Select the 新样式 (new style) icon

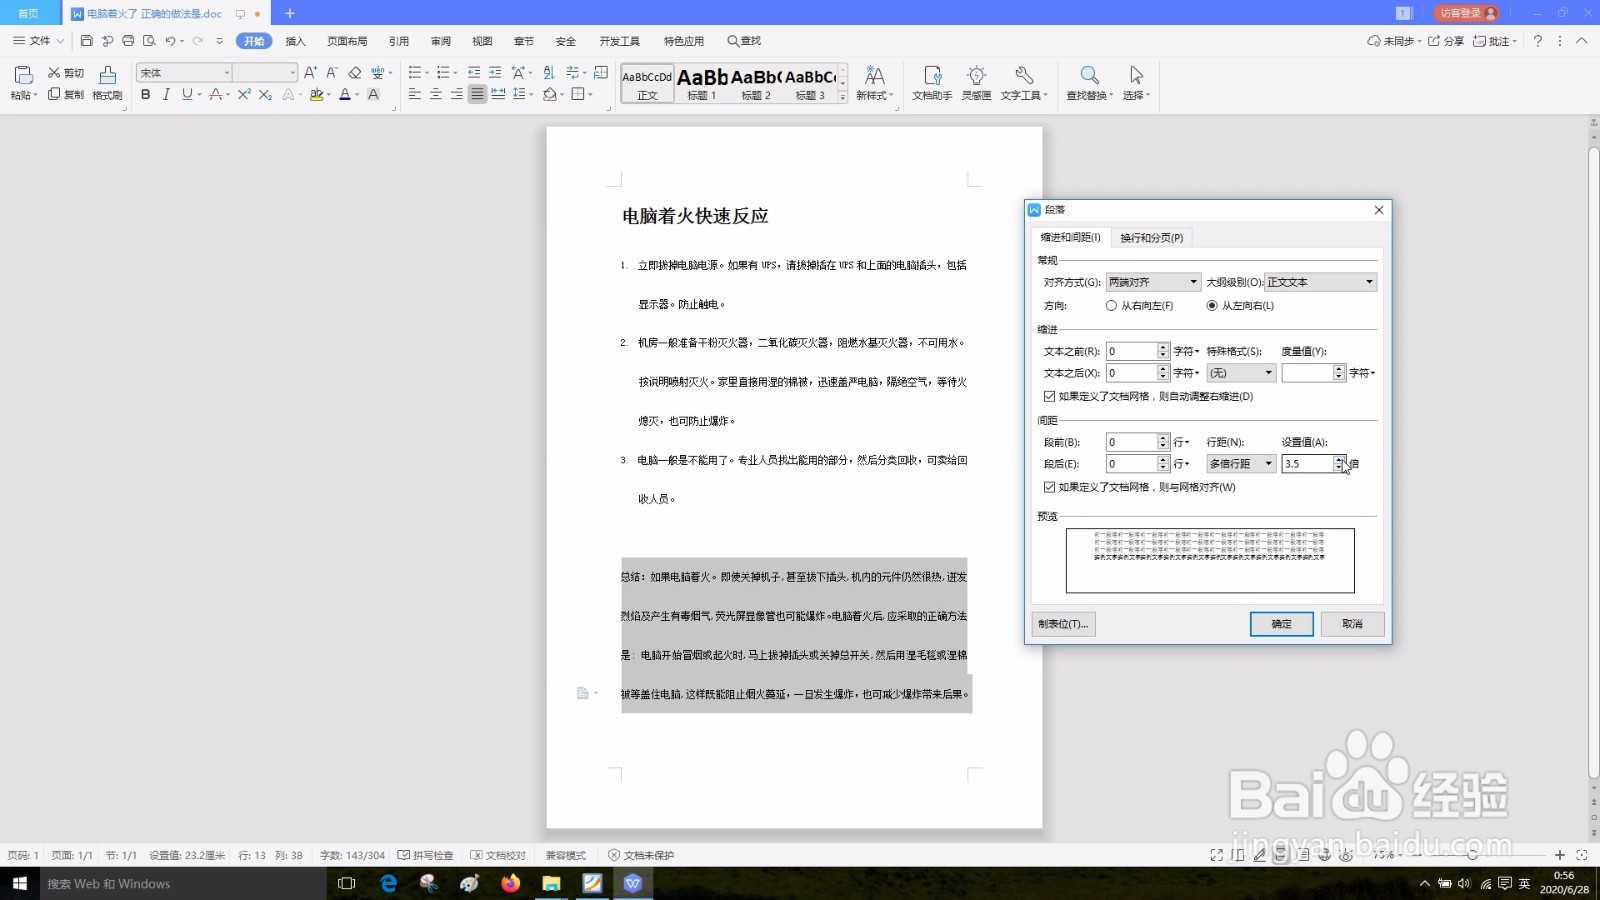click(874, 84)
